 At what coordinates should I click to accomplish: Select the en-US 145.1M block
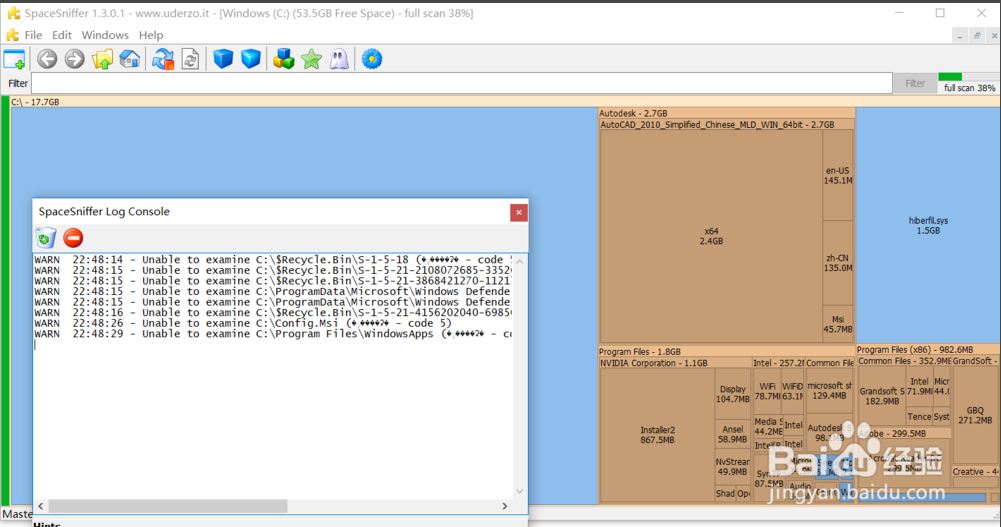pyautogui.click(x=838, y=175)
